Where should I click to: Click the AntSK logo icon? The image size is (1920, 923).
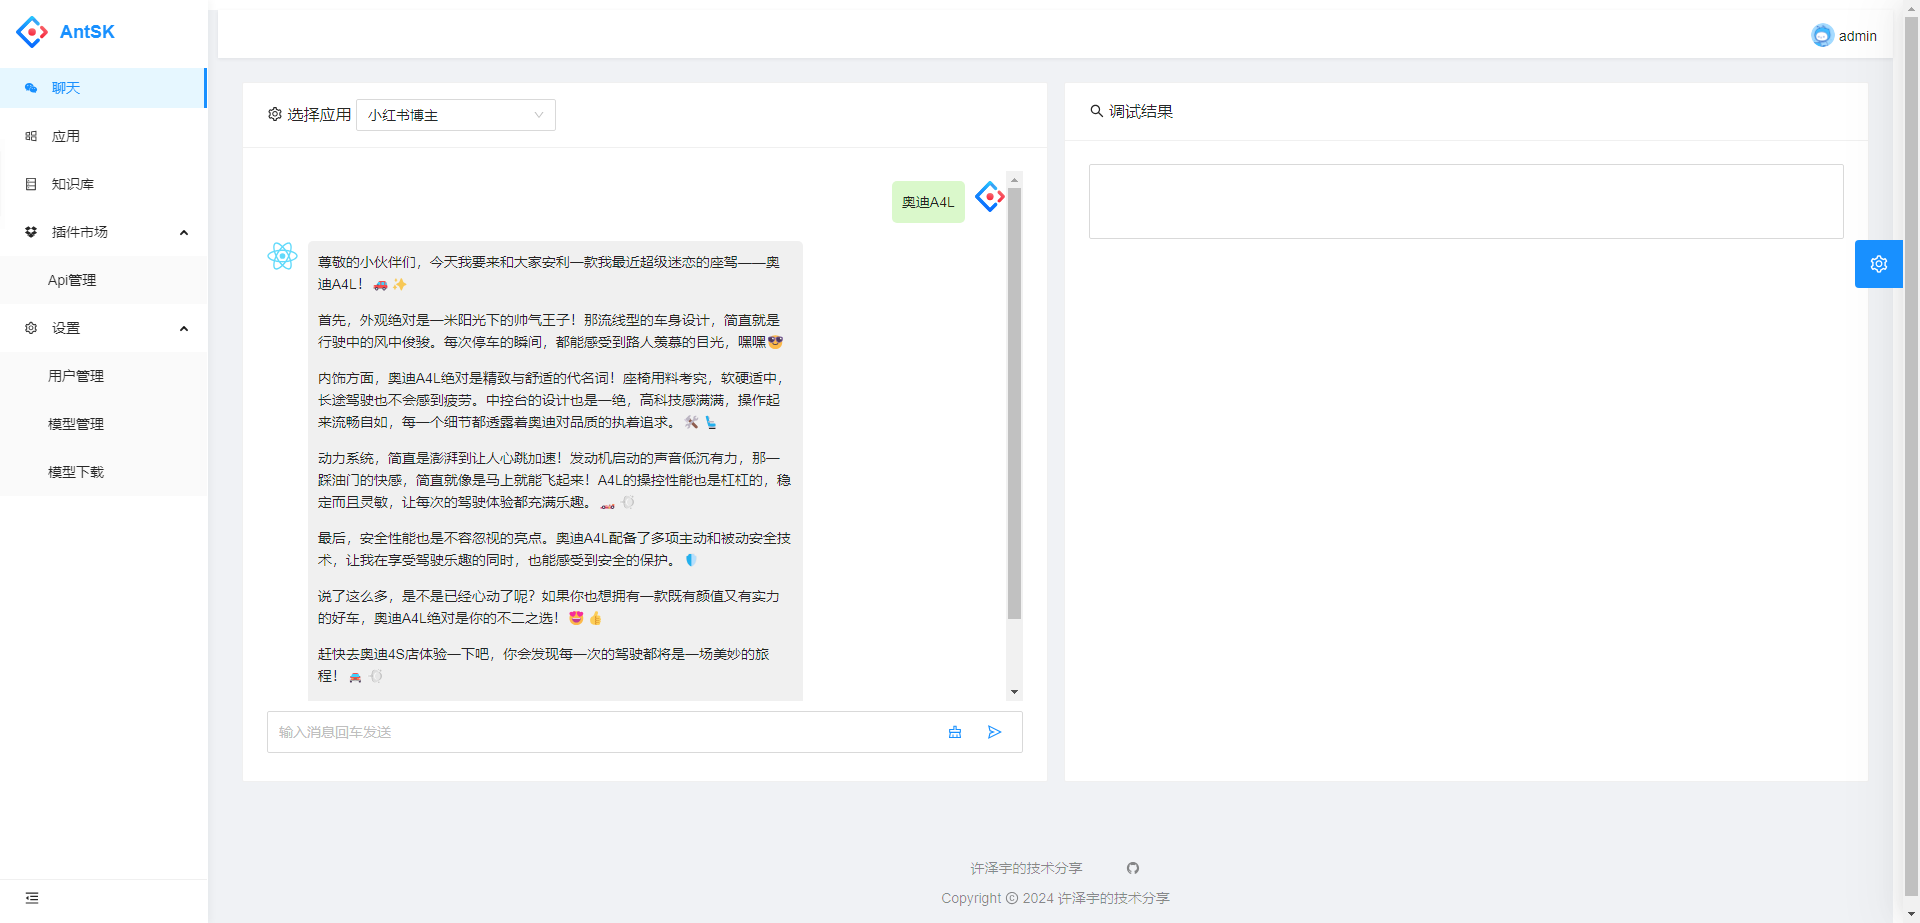coord(31,31)
